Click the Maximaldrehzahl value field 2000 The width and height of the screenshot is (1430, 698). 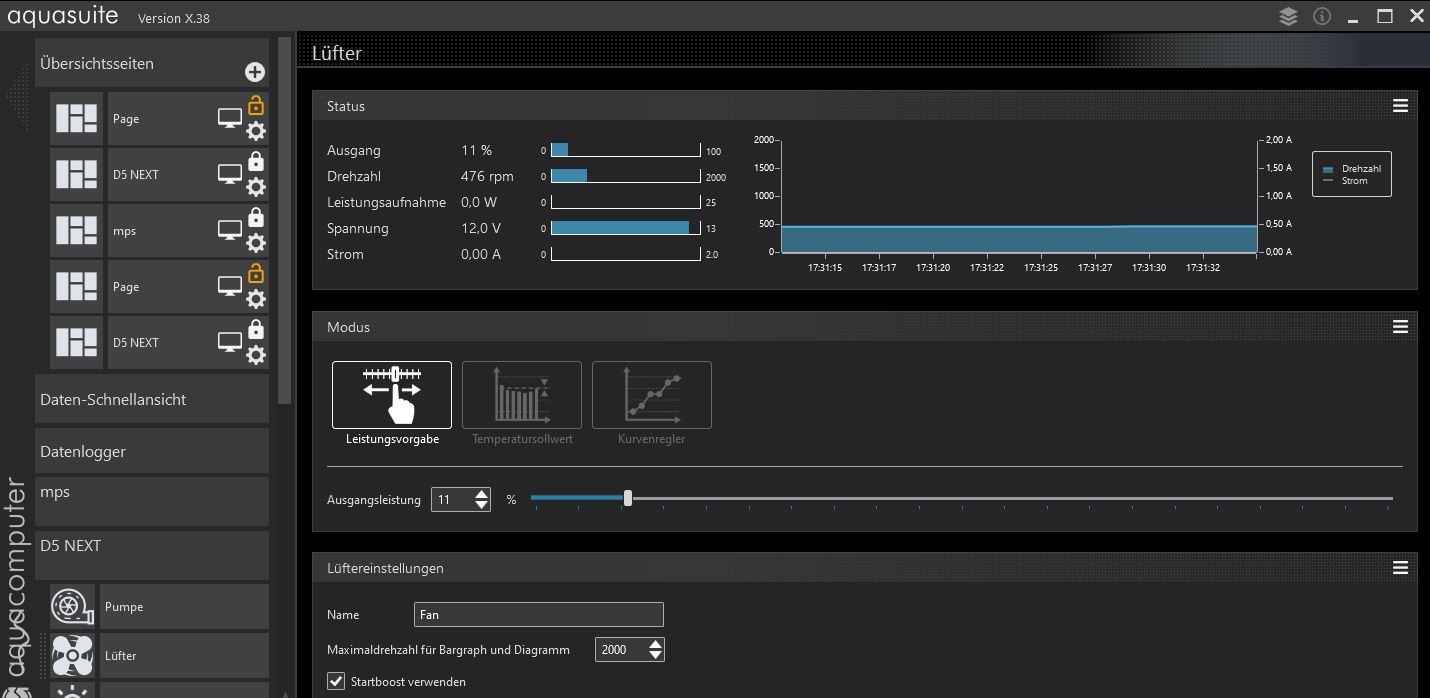click(621, 650)
